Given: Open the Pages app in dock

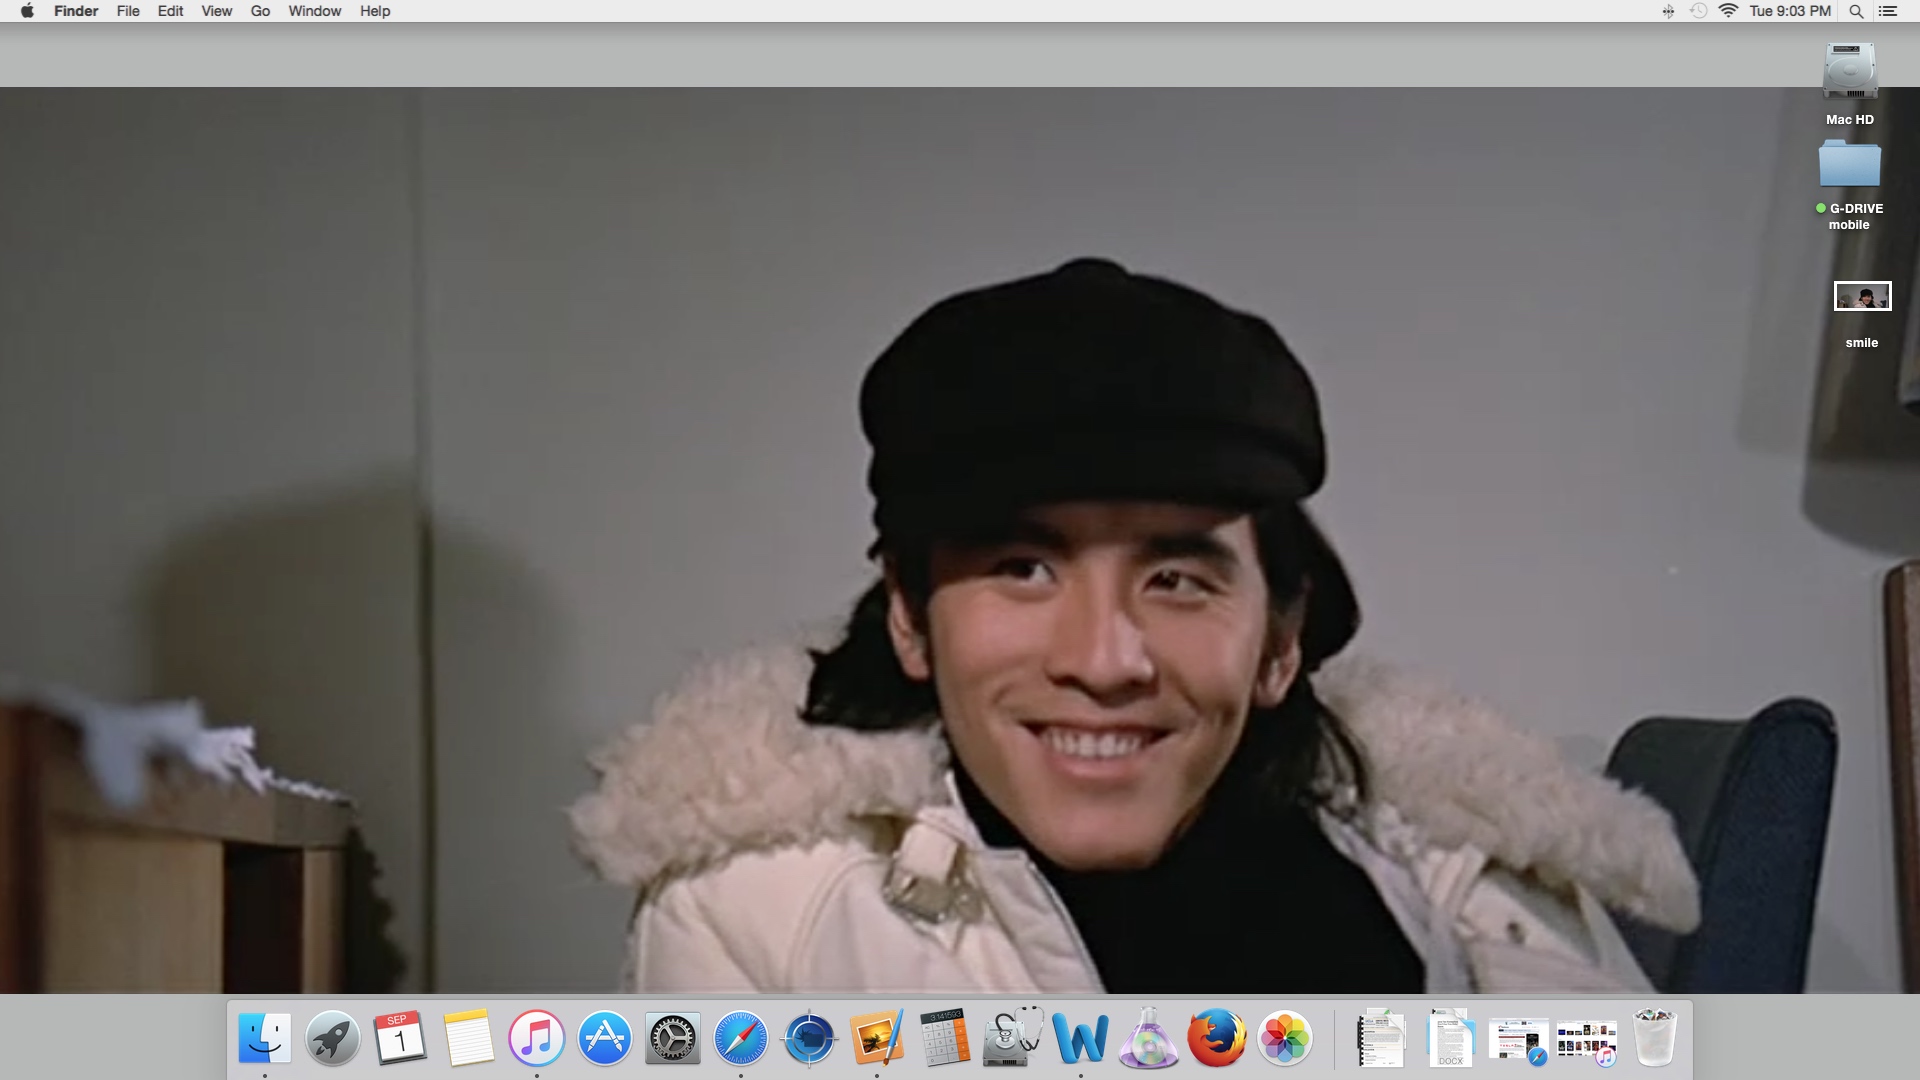Looking at the screenshot, I should pyautogui.click(x=877, y=1038).
